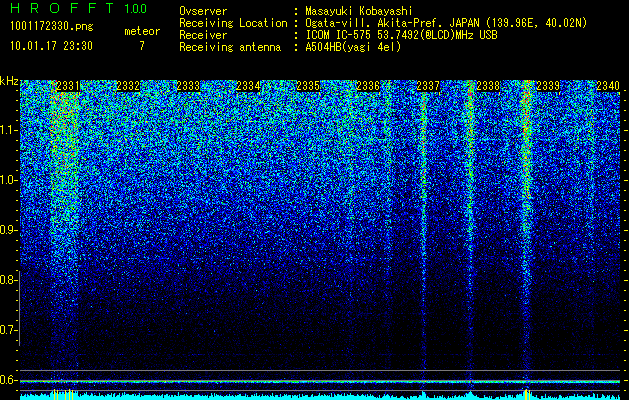Click the A504HB(yagi 4el) antenna text
Screen dimensions: 629x400
pyautogui.click(x=353, y=47)
